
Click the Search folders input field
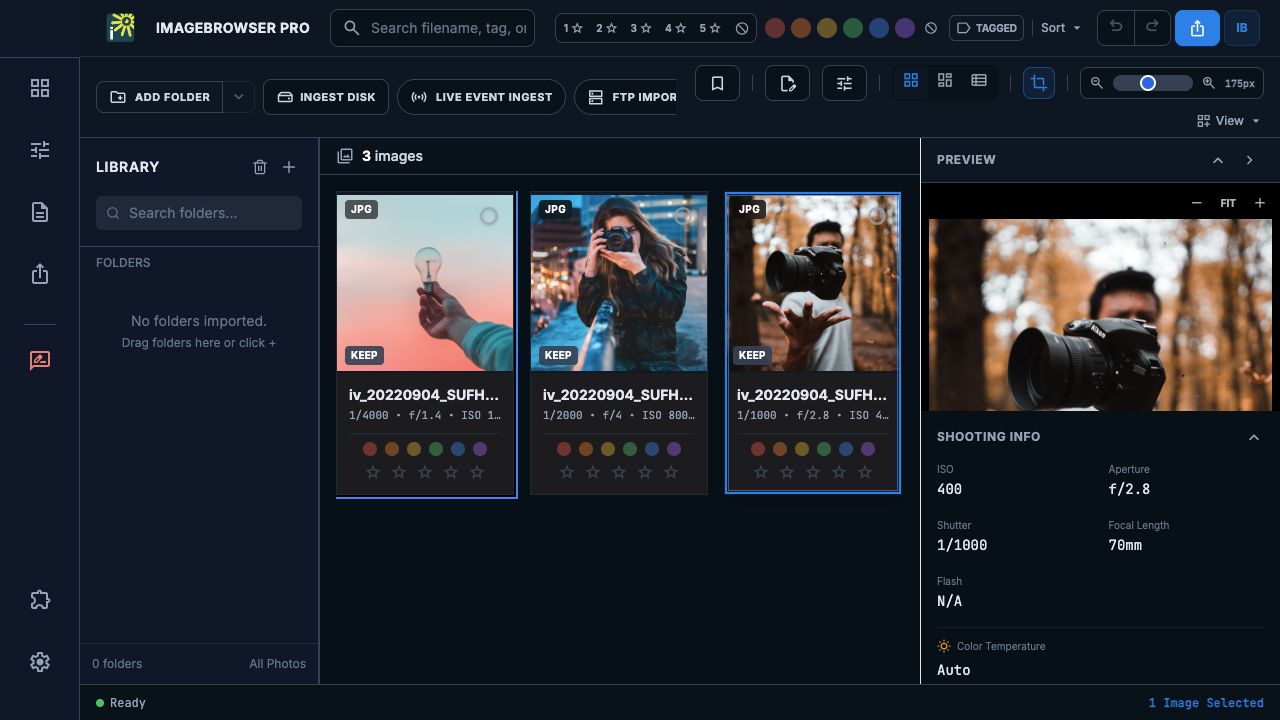199,213
